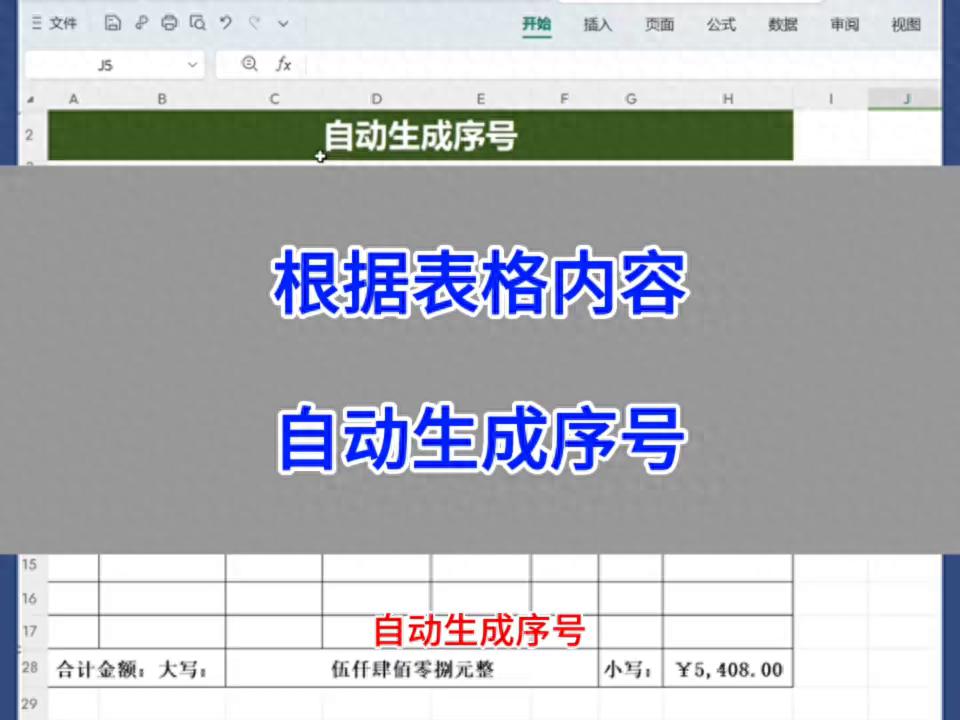This screenshot has height=720, width=960.
Task: Open the 公式 ribbon tab
Action: click(x=721, y=25)
